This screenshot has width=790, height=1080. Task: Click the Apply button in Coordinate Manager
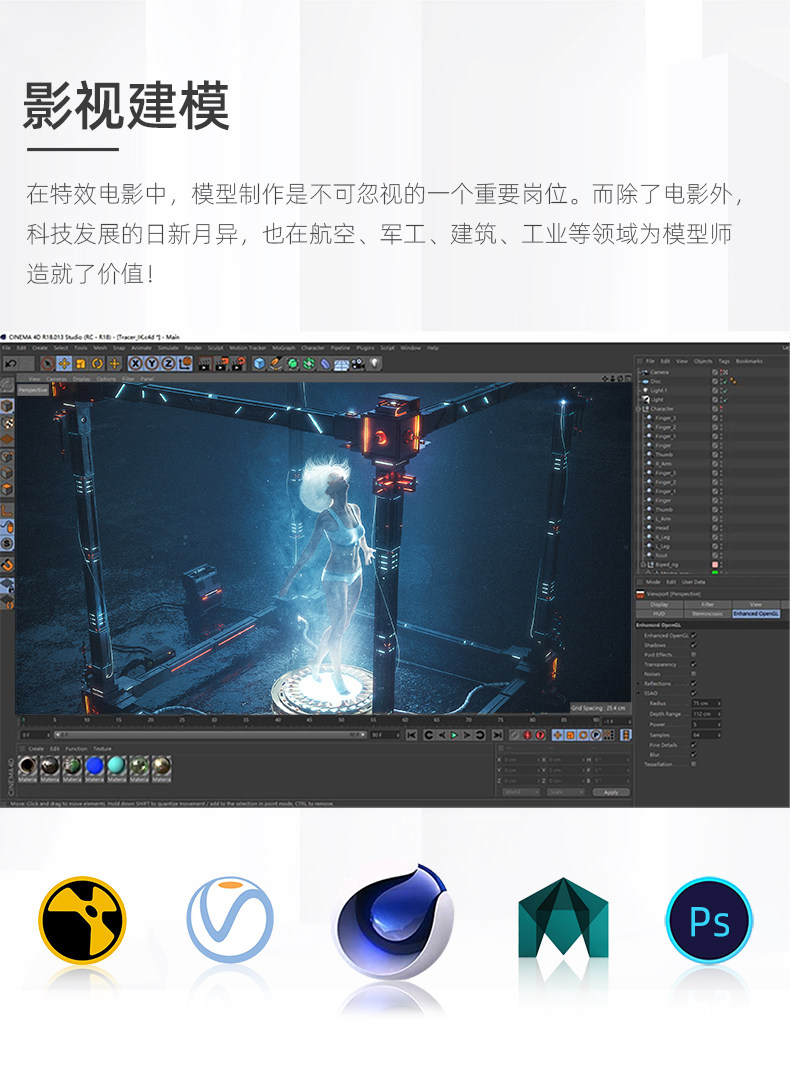tap(611, 792)
